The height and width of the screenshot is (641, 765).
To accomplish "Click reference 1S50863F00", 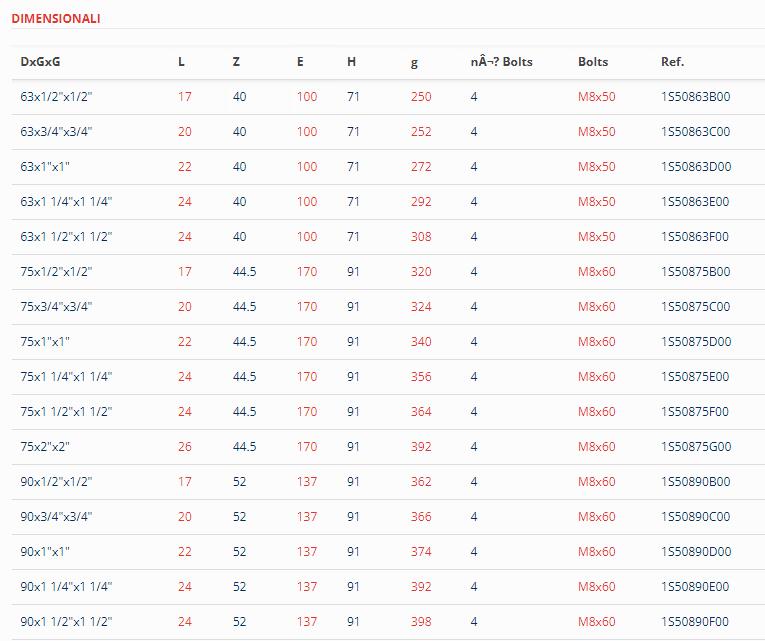I will [695, 237].
